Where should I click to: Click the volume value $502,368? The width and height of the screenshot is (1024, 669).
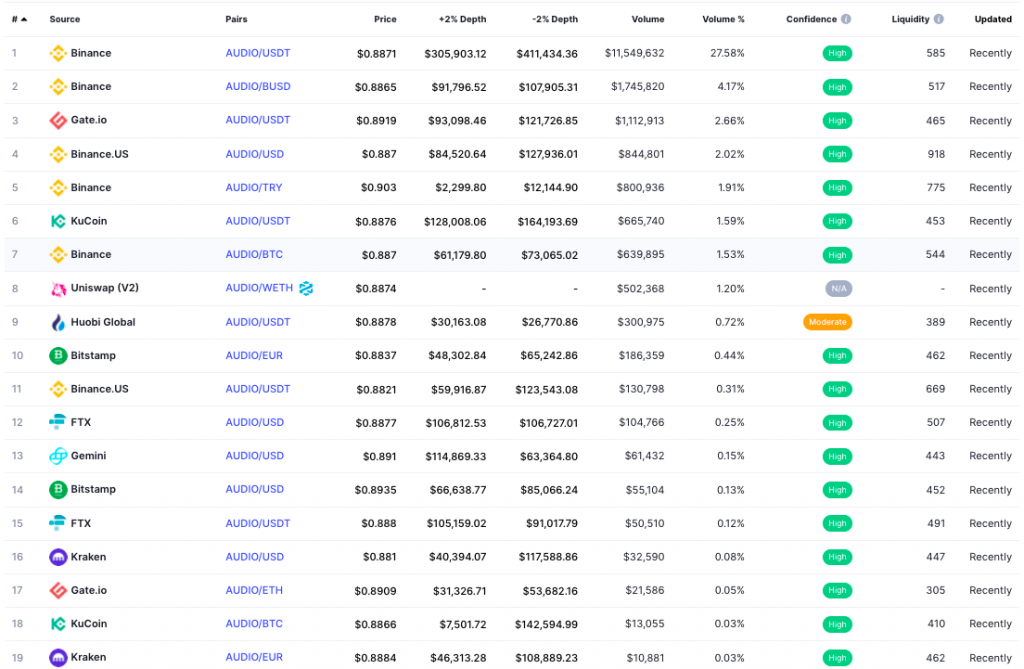(641, 289)
